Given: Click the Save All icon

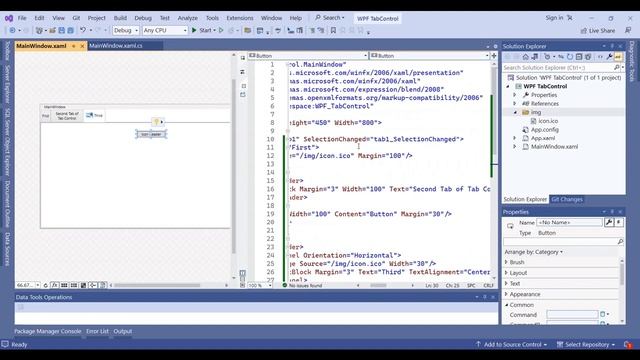Looking at the screenshot, I should (70, 30).
